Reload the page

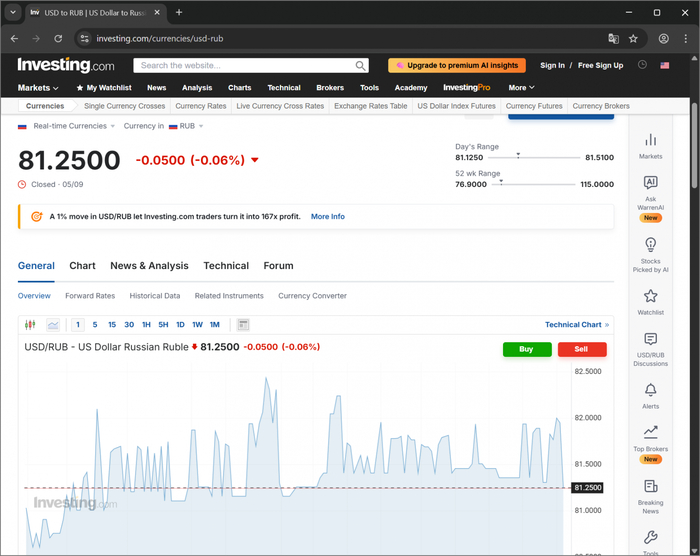[58, 38]
